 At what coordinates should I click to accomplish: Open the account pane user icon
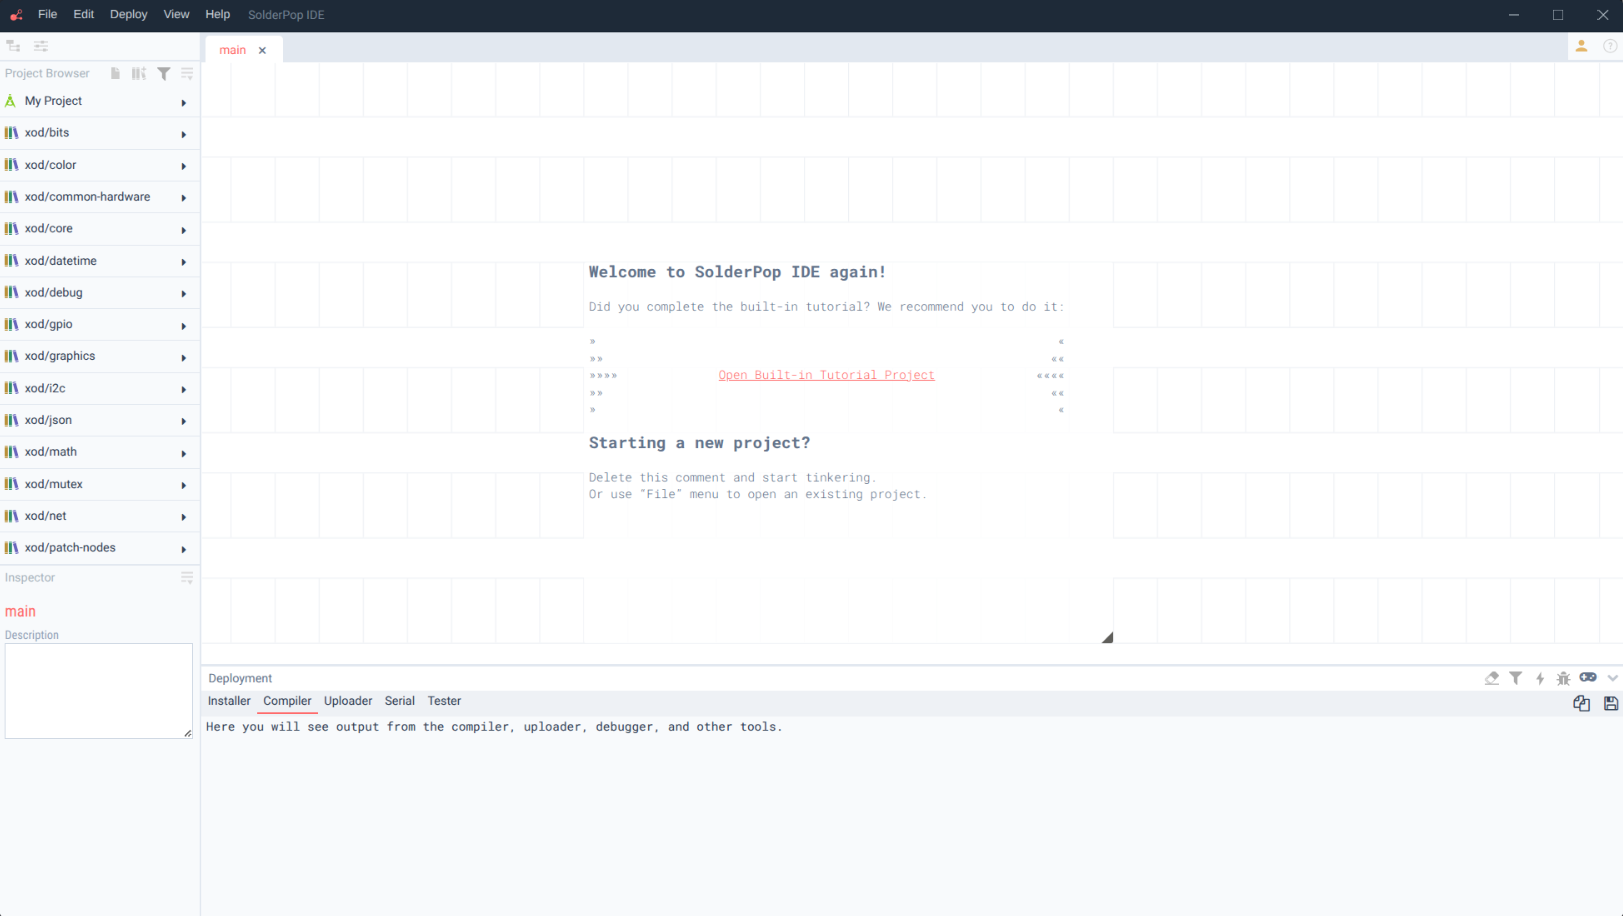point(1582,46)
